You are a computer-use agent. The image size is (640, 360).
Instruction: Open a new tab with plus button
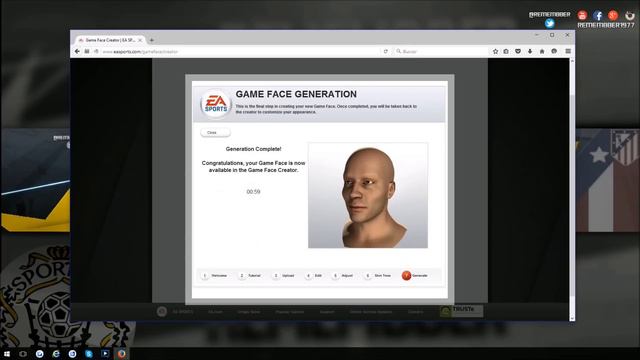(152, 40)
